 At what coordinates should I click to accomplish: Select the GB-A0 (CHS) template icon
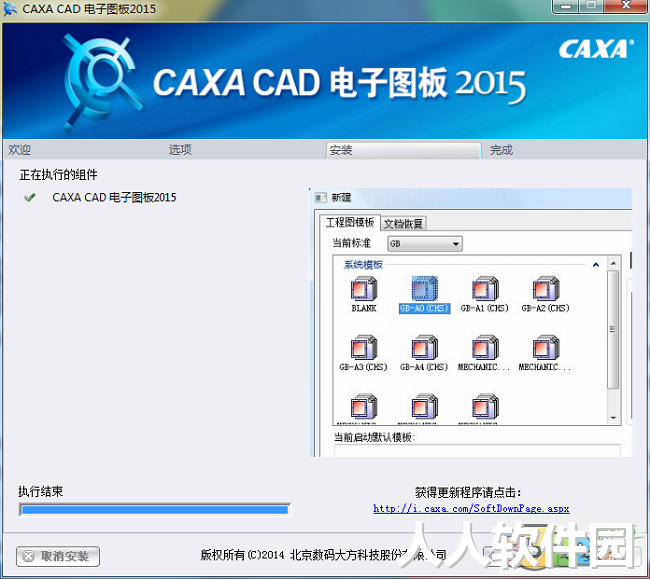[424, 288]
